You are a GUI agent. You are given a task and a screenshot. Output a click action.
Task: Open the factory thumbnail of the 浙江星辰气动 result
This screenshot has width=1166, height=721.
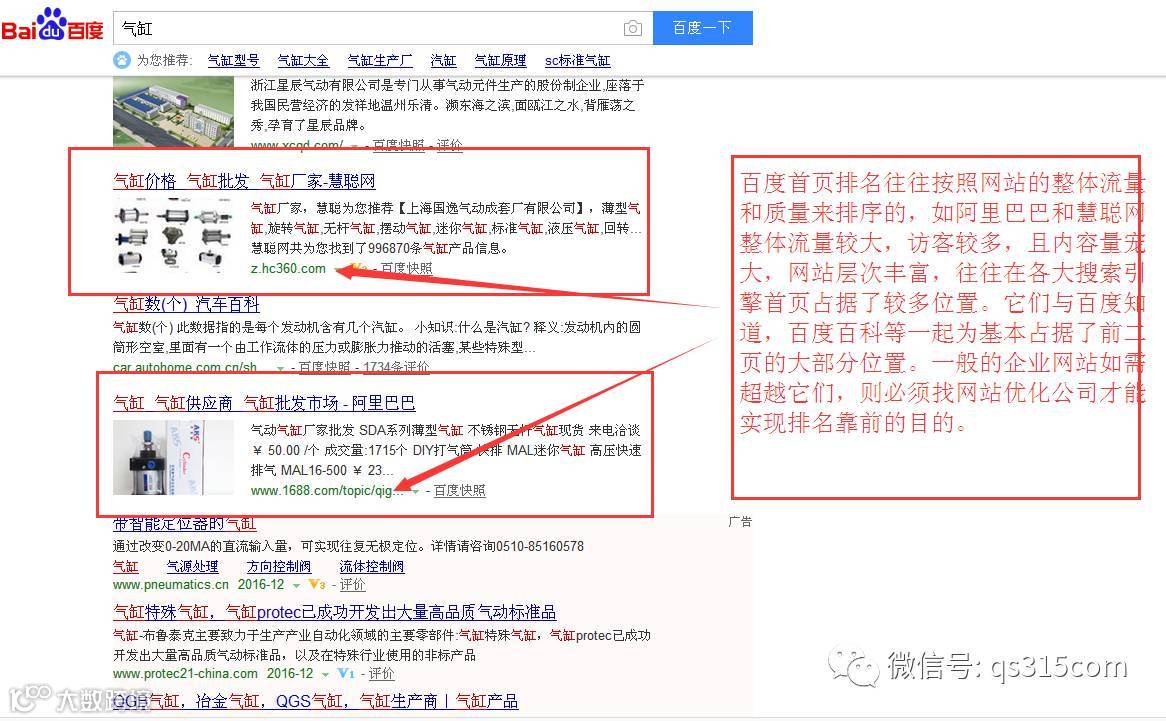point(173,112)
